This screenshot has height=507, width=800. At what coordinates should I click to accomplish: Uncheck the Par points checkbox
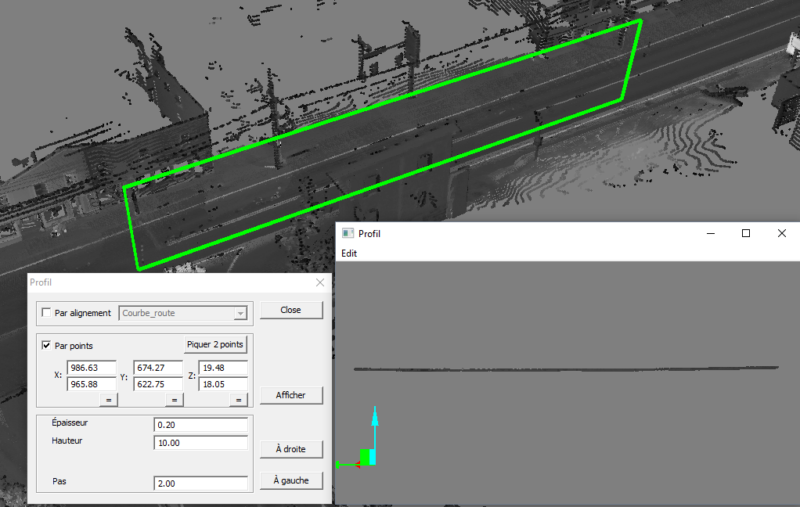(x=46, y=345)
